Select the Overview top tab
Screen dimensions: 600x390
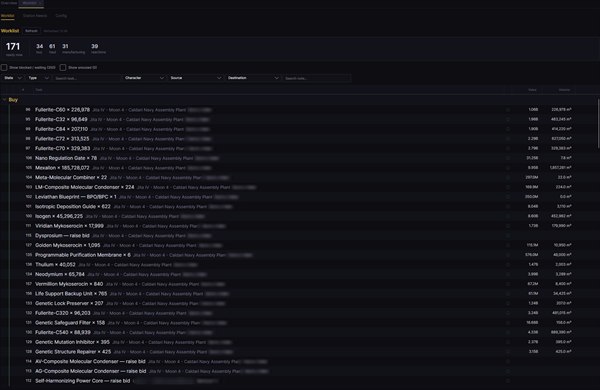[9, 3]
